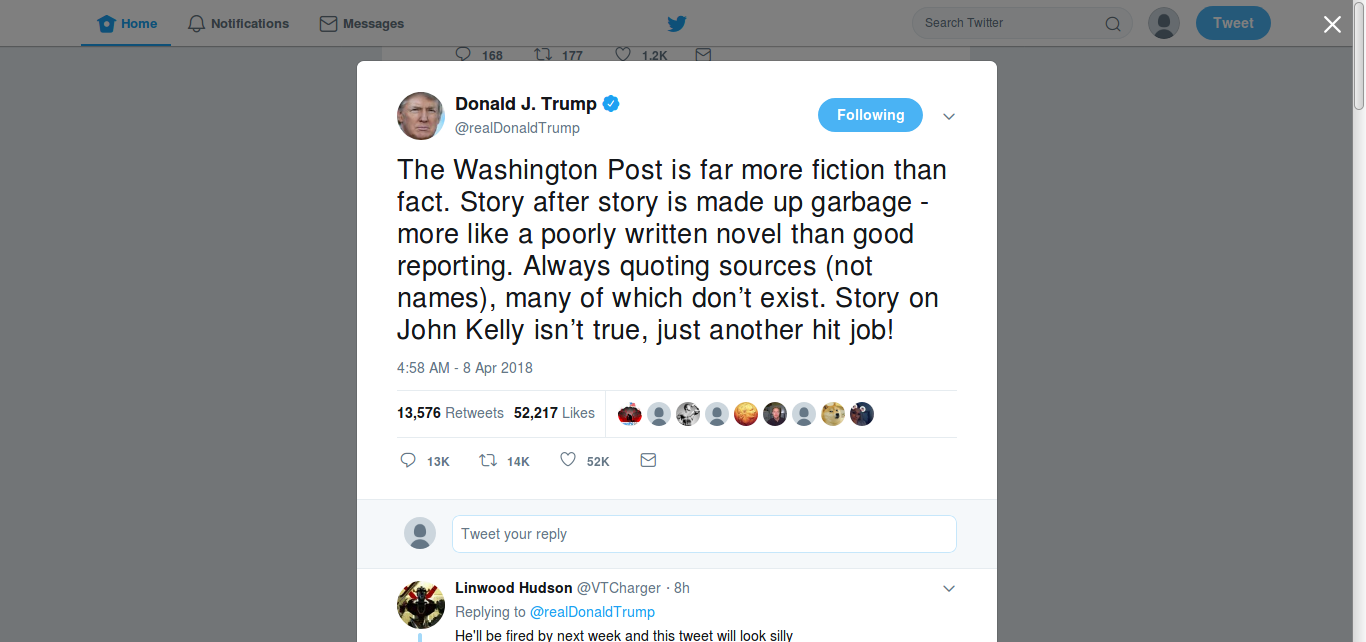Click the Twitter bird logo

click(x=677, y=22)
